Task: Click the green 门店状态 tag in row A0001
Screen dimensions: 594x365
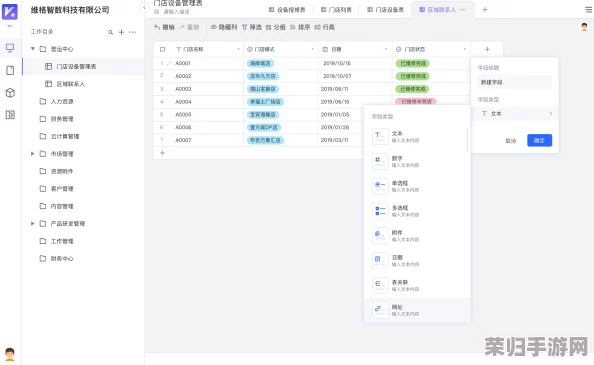Action: tap(413, 63)
